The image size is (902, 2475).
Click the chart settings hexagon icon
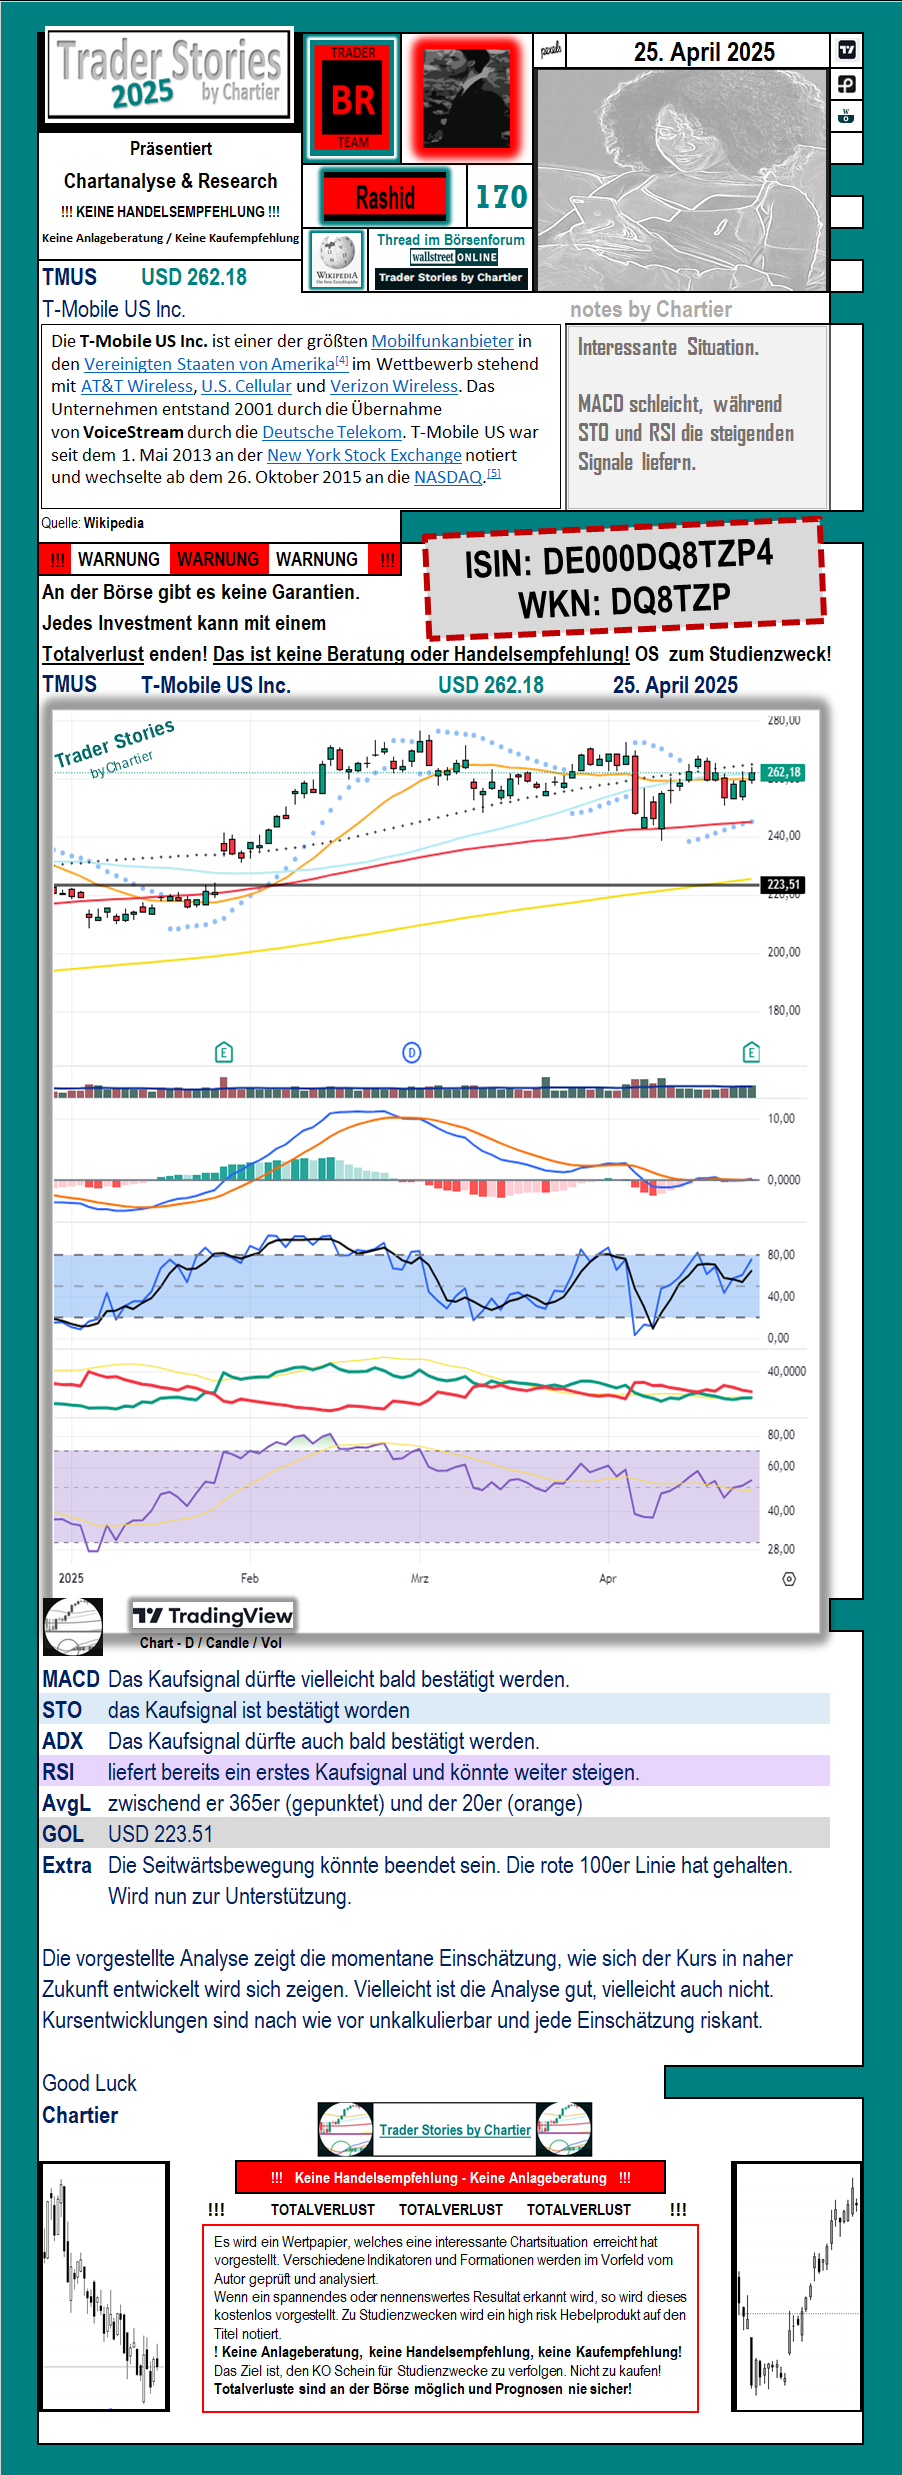pyautogui.click(x=789, y=1579)
